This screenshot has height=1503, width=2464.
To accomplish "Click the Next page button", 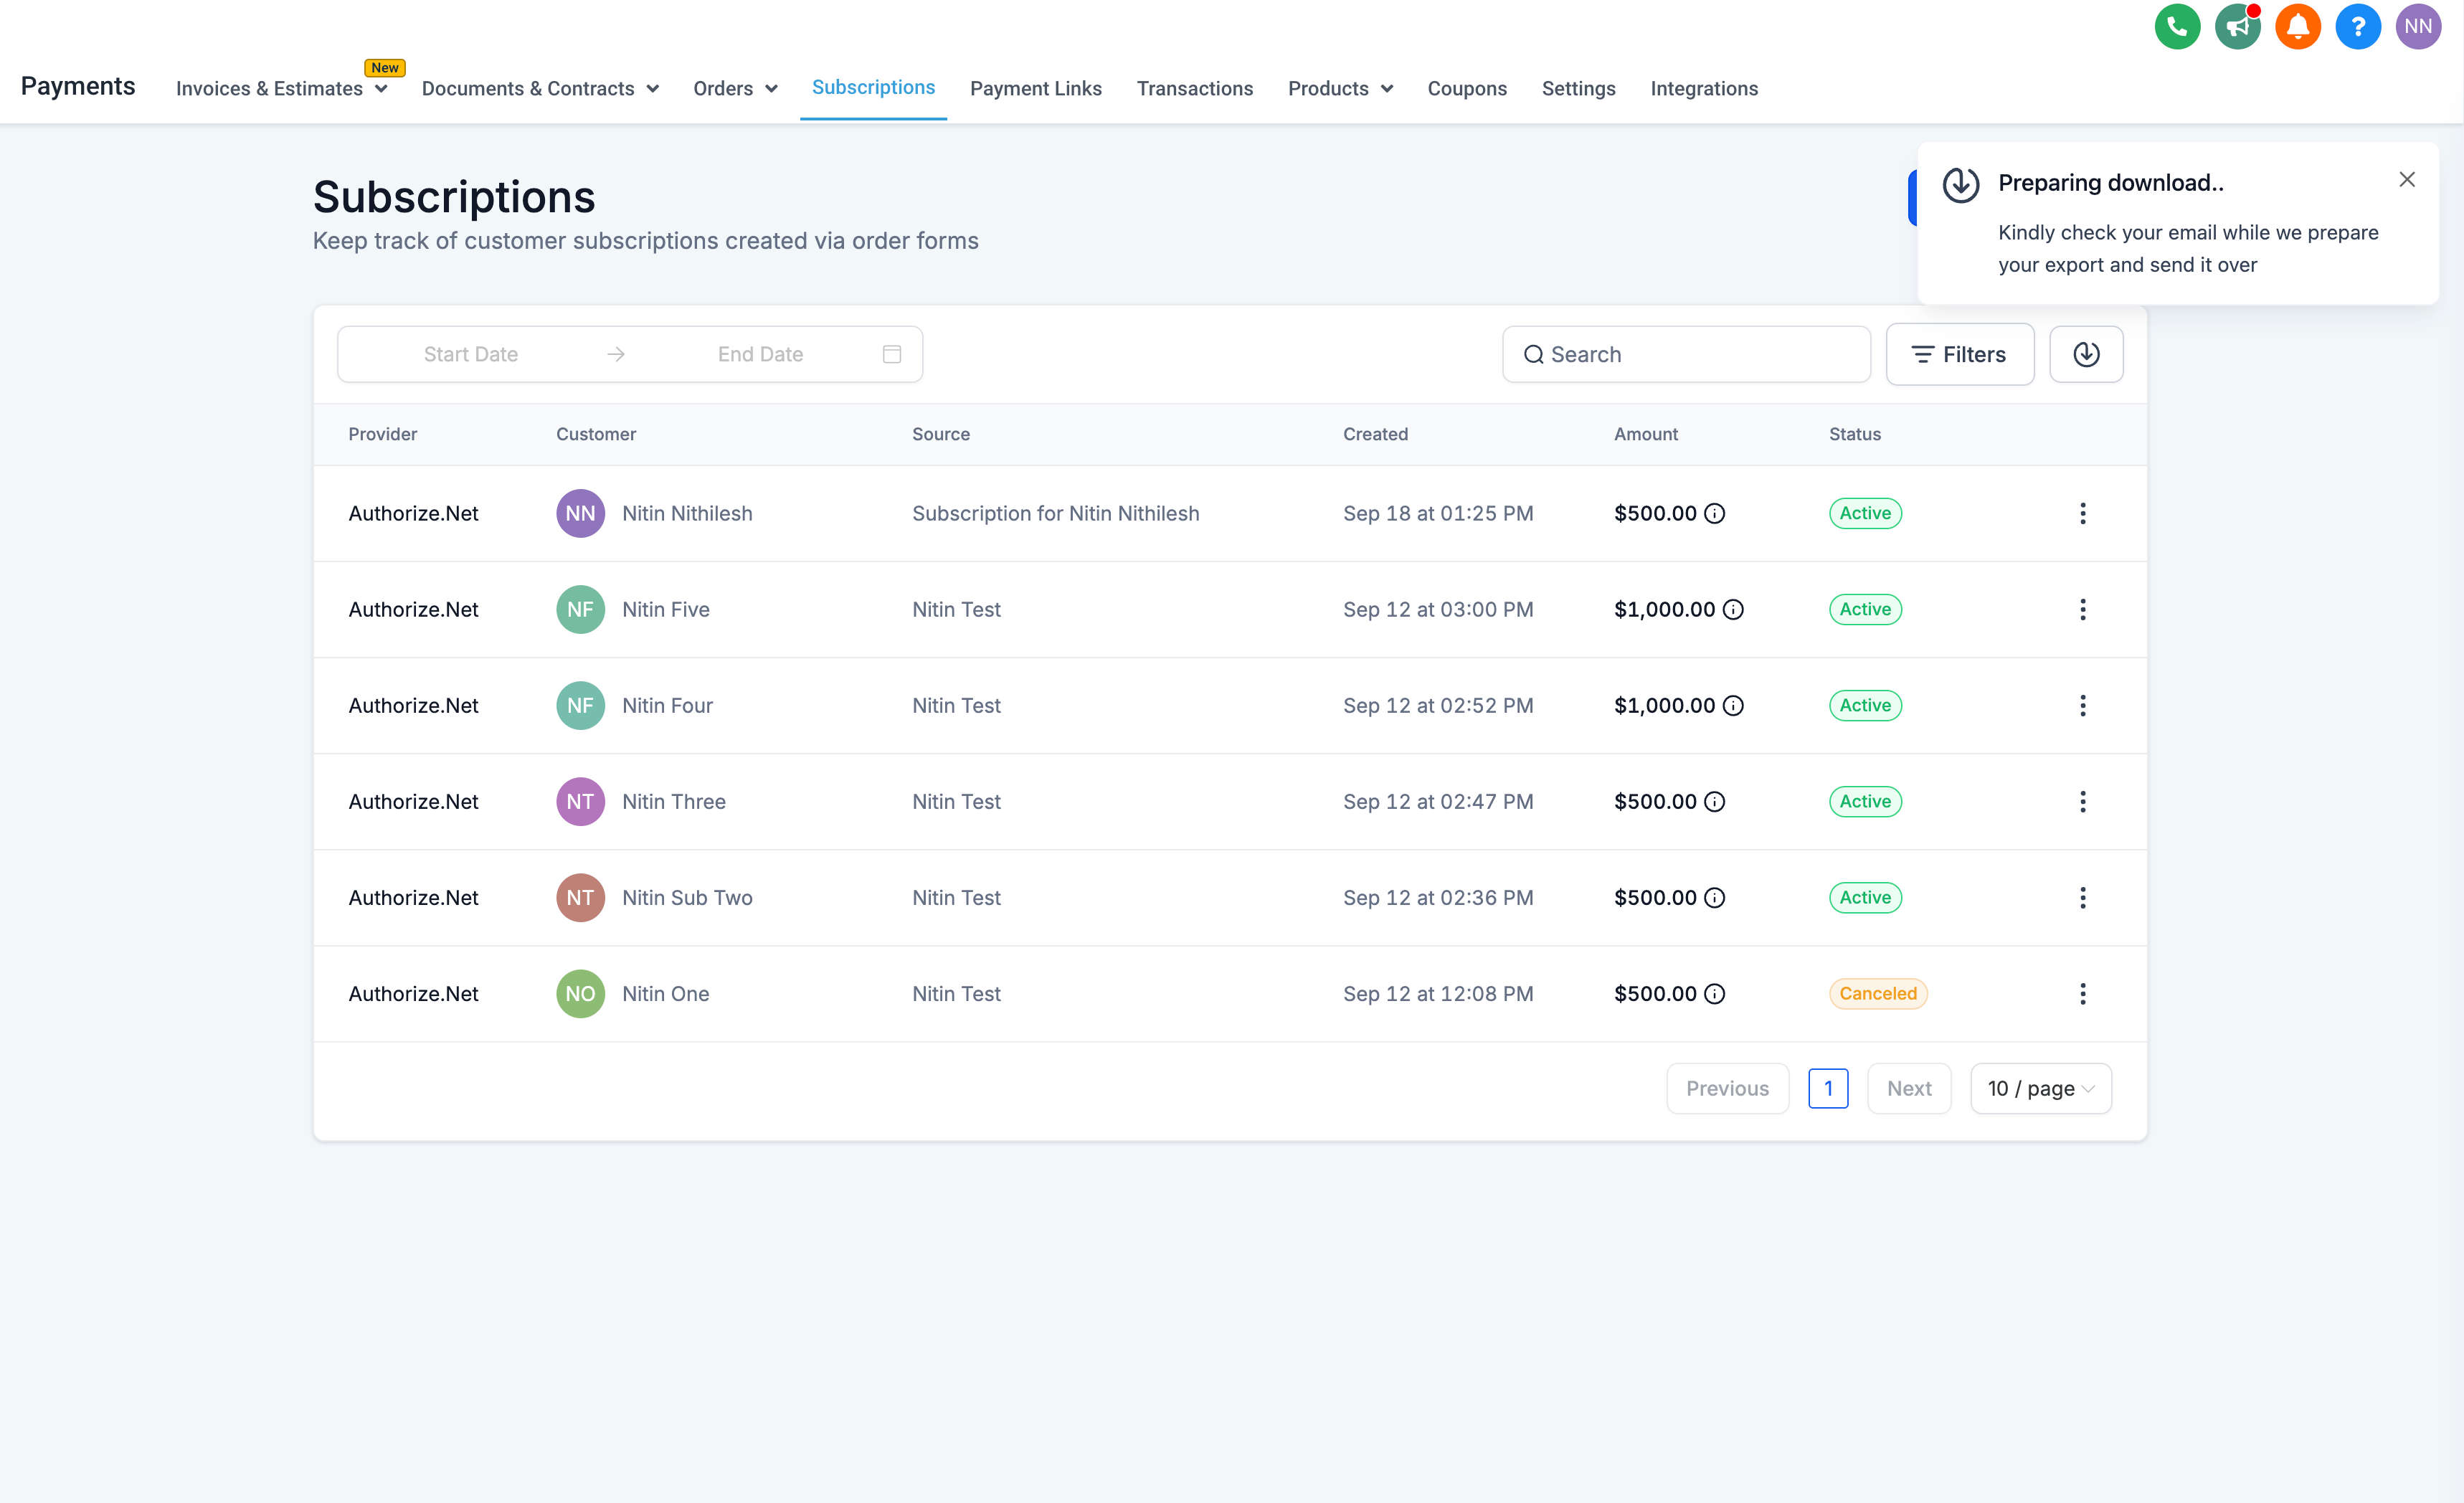I will click(1908, 1089).
